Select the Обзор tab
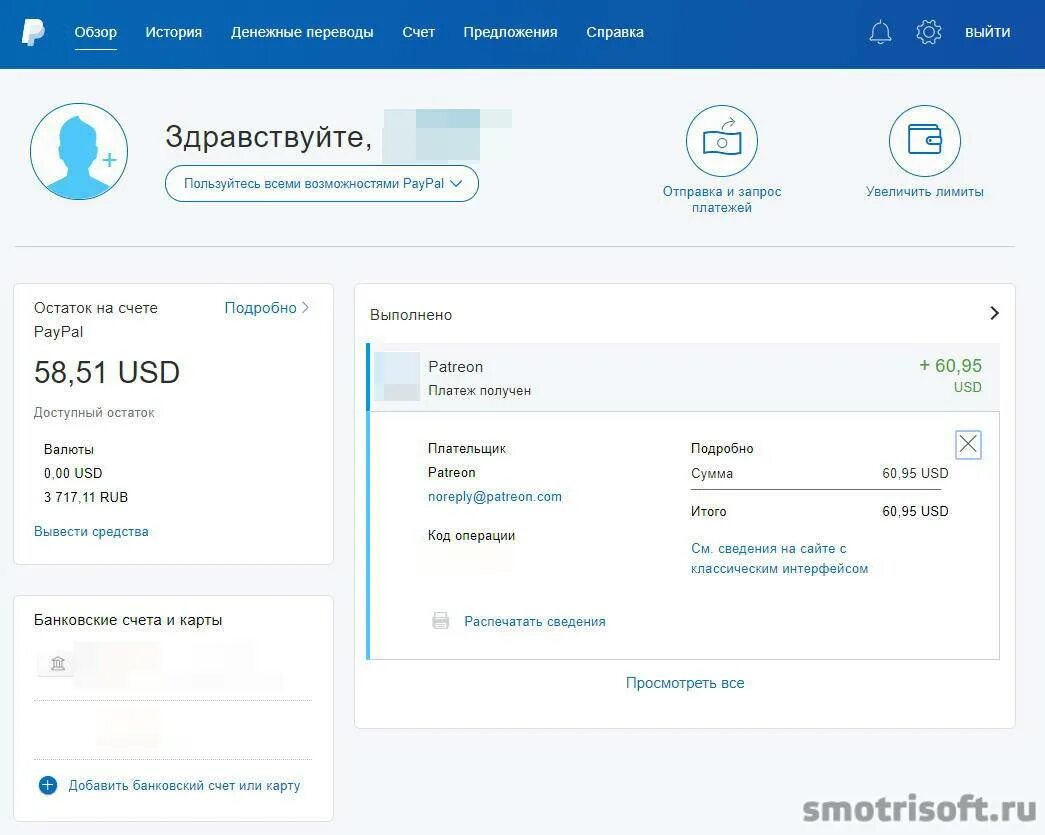The image size is (1045, 835). tap(95, 32)
